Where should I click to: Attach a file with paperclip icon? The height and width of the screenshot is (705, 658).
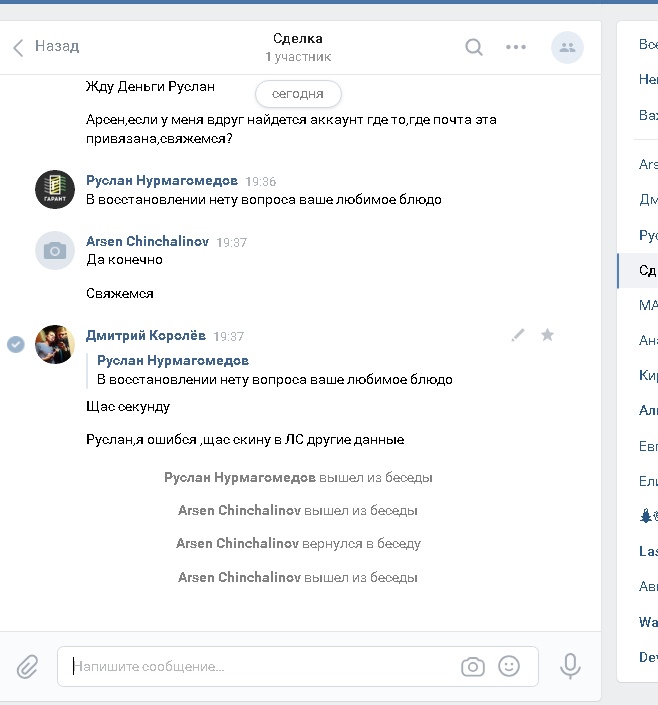(x=27, y=666)
